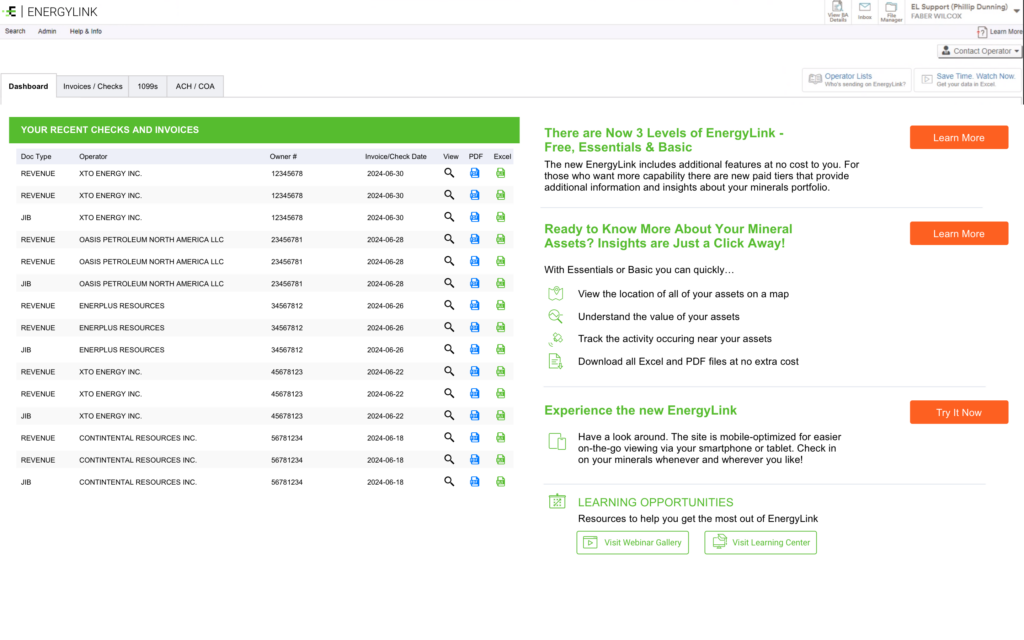
Task: Switch to the Invoices / Checks tab
Action: (93, 86)
